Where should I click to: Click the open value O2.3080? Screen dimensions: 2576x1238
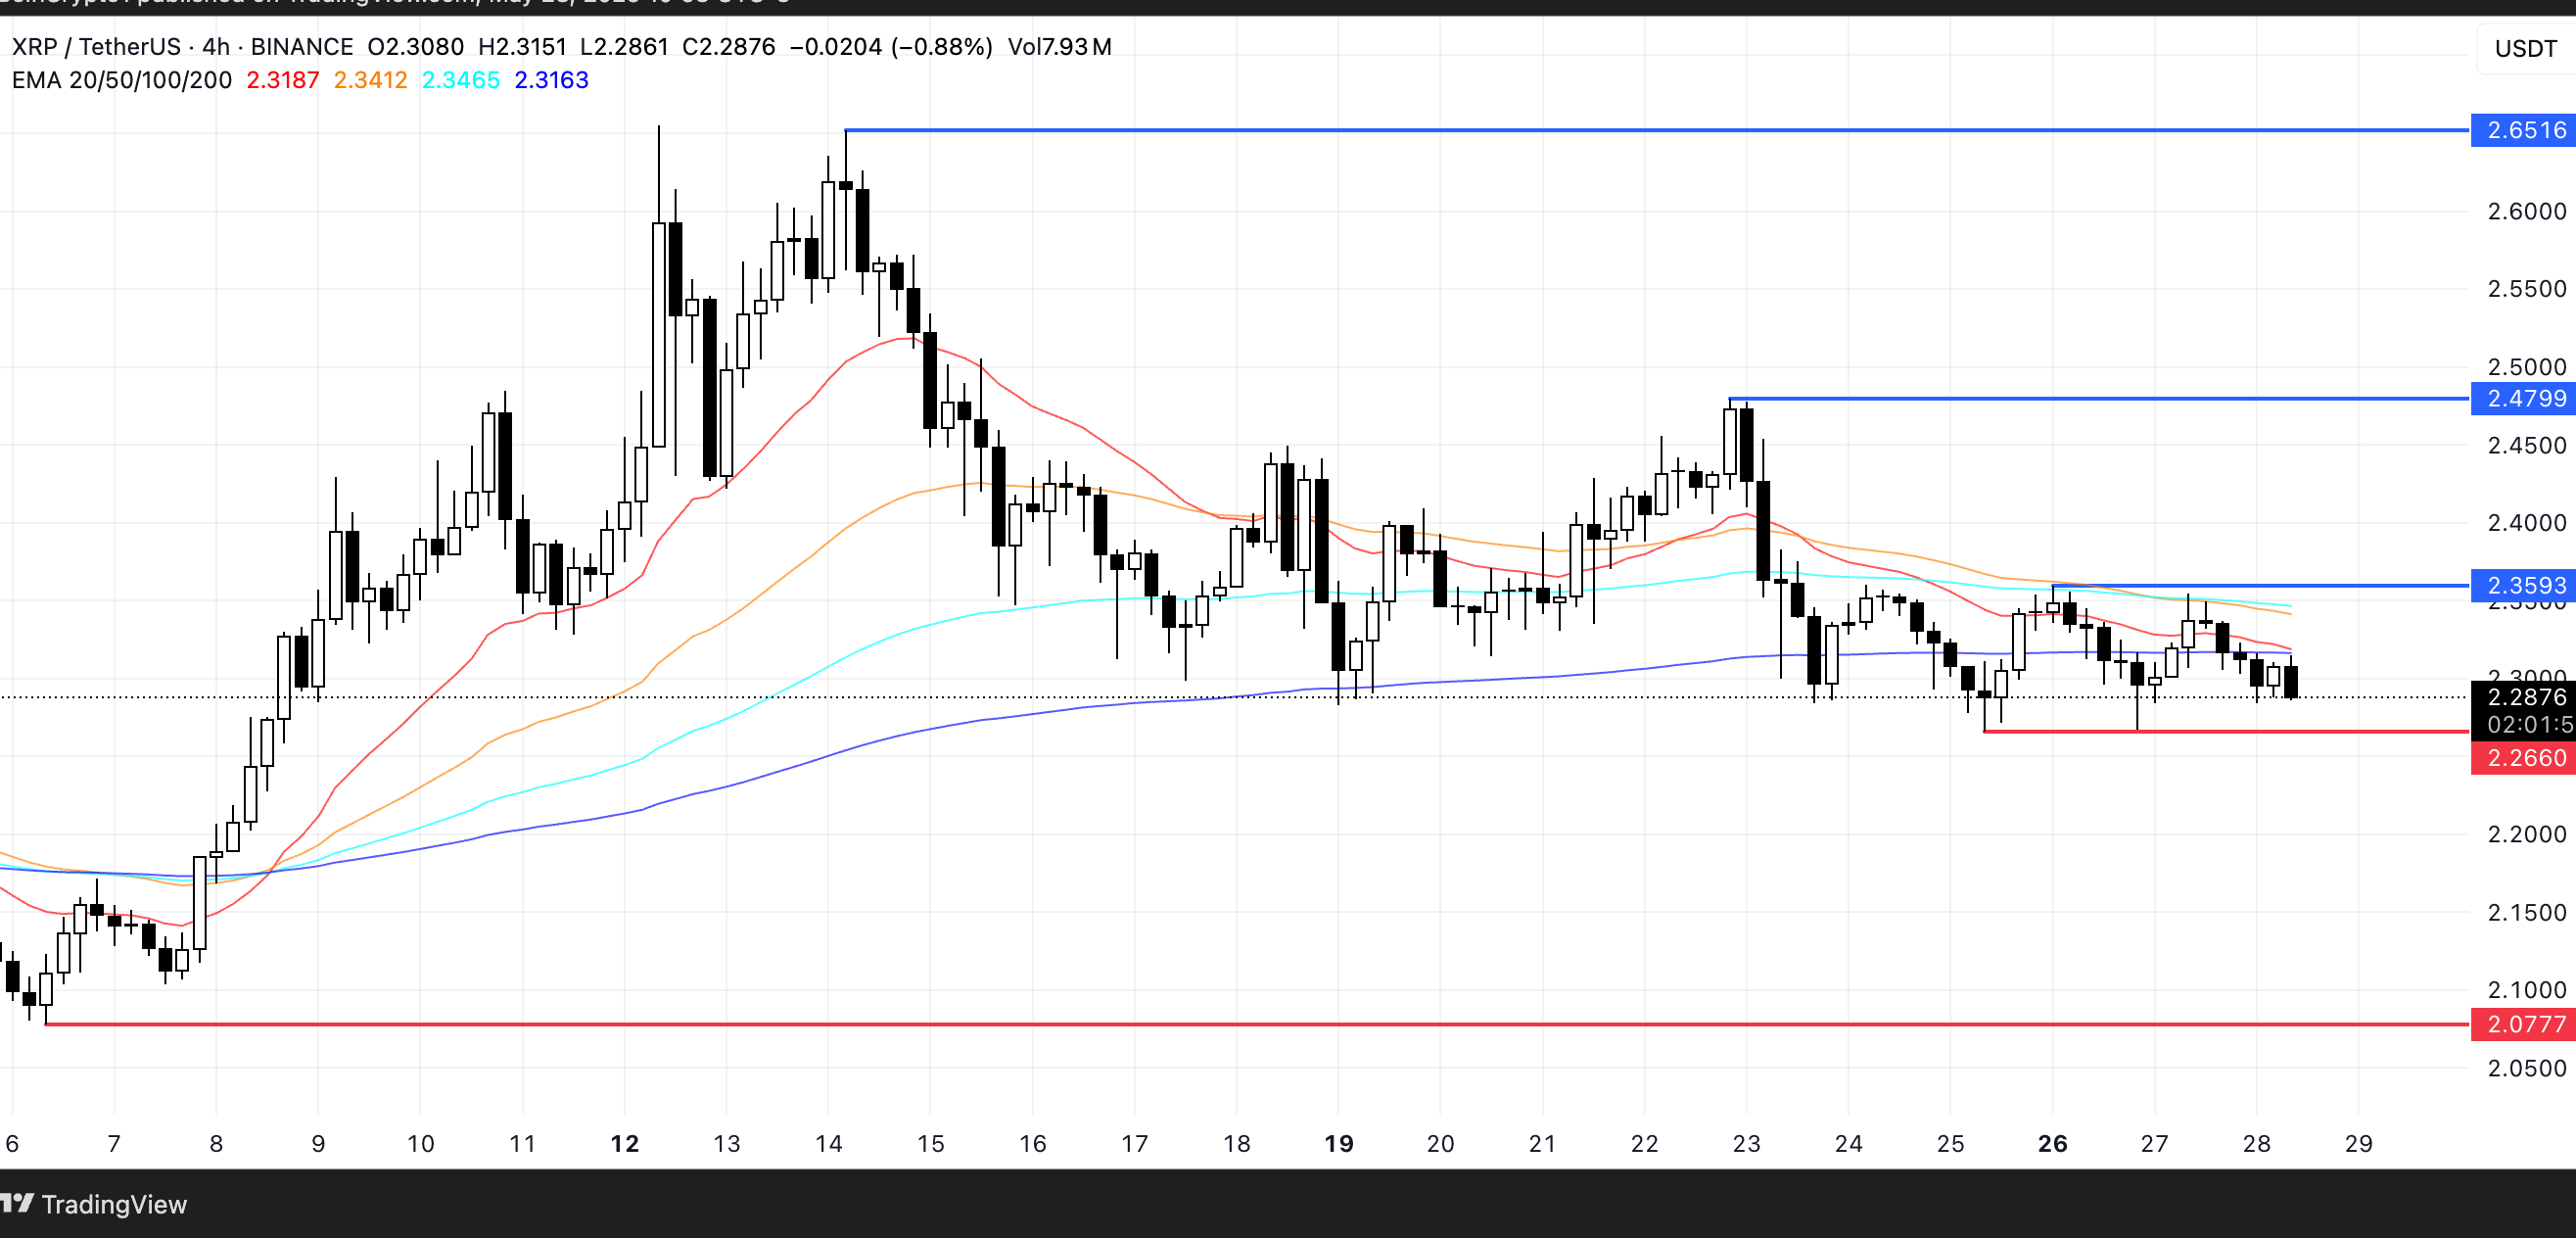(x=416, y=47)
